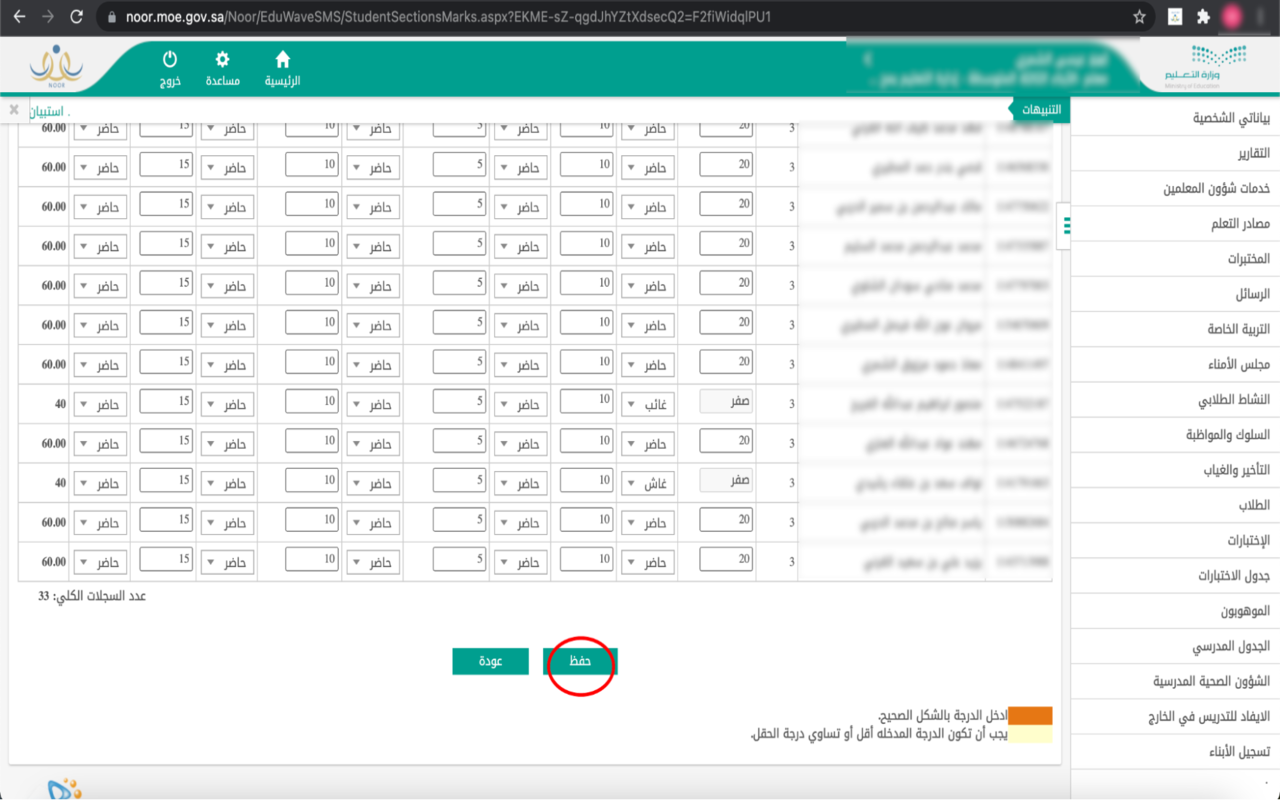Click the address bar URL
The height and width of the screenshot is (800, 1280).
(448, 17)
